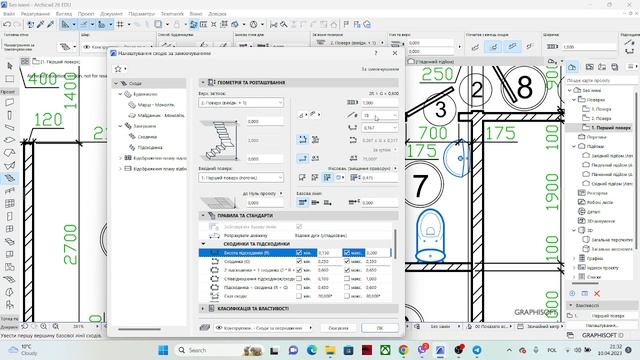Open the Help menu
The height and width of the screenshot is (360, 640).
pyautogui.click(x=217, y=14)
